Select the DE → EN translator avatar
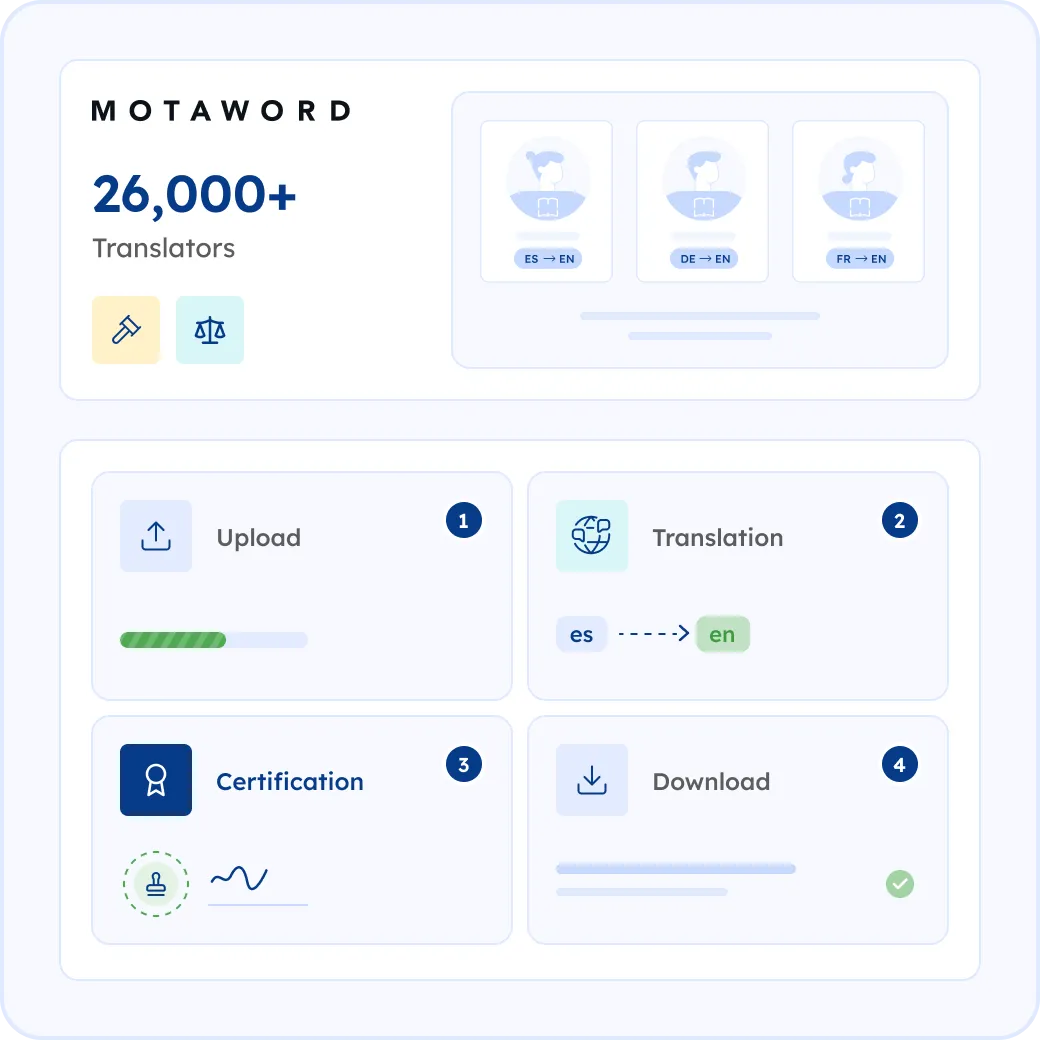Screen dimensions: 1040x1040 [x=704, y=179]
